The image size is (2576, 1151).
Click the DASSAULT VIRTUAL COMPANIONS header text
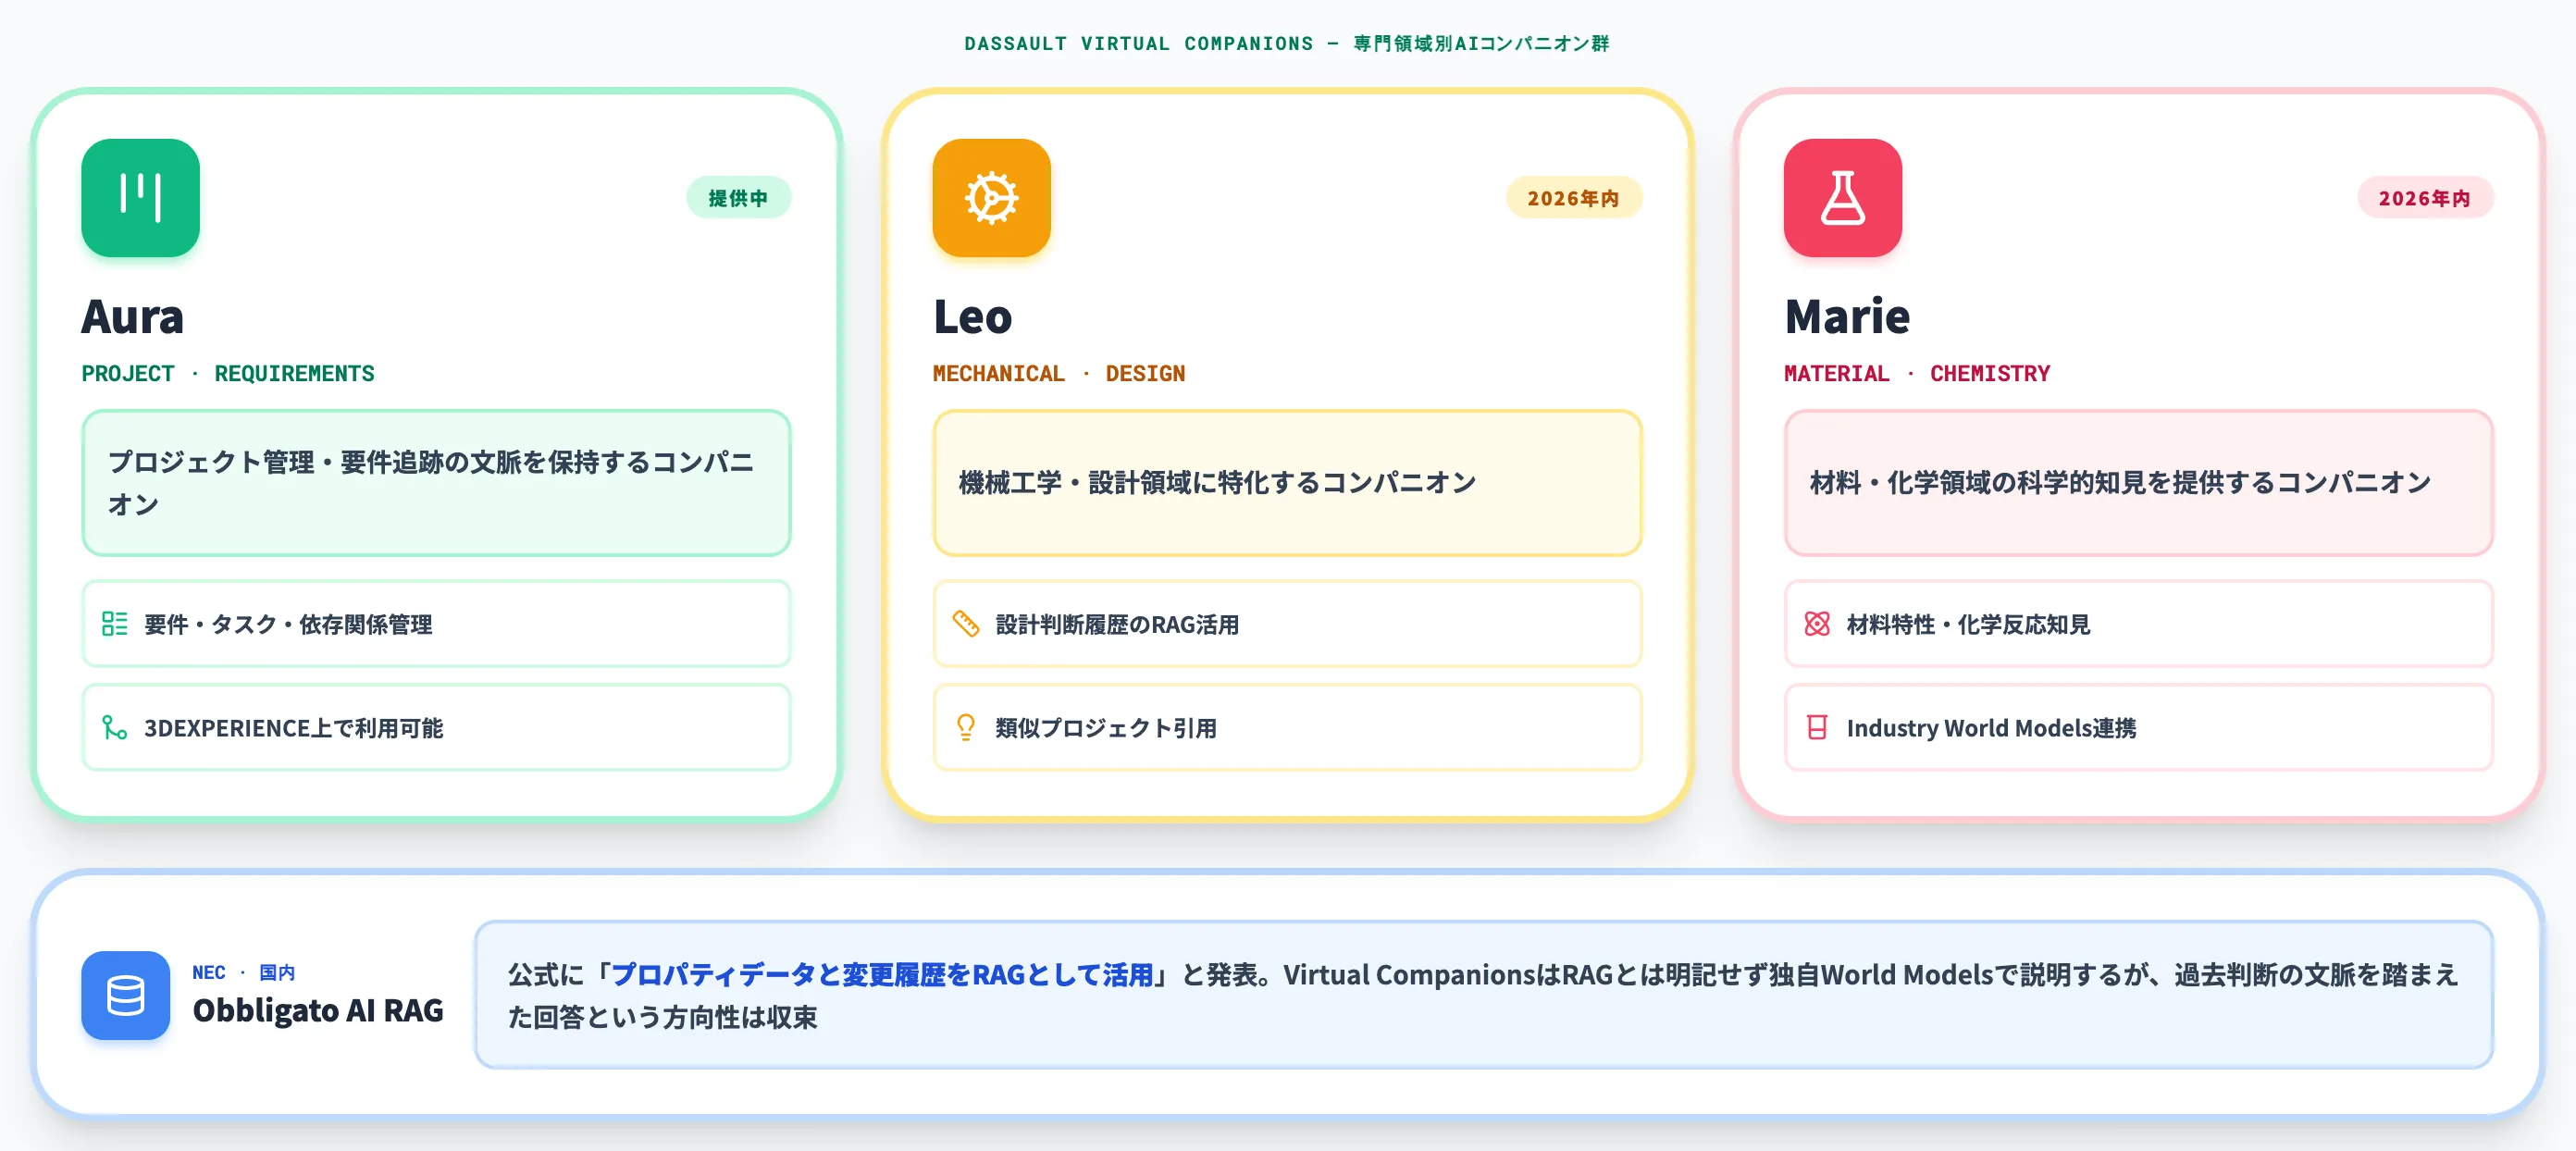pos(1287,43)
